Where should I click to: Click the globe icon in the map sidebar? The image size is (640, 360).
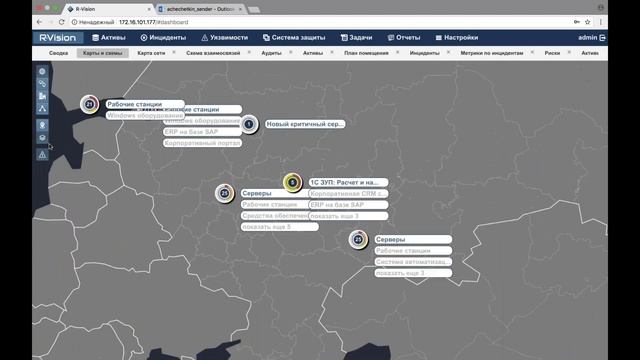tap(42, 71)
